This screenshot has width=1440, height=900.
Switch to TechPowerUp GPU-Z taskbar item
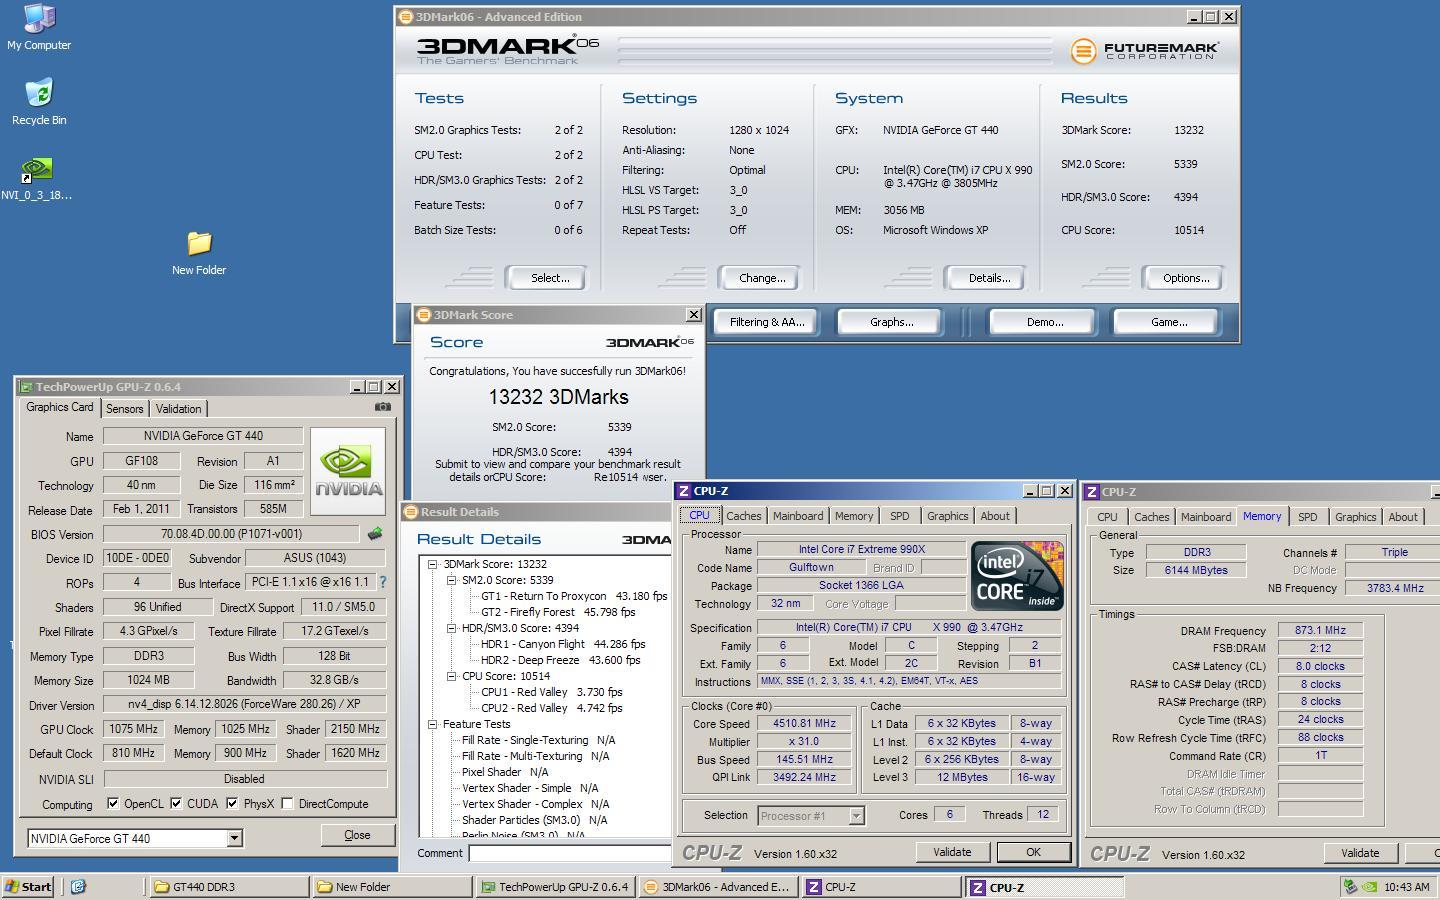point(554,887)
